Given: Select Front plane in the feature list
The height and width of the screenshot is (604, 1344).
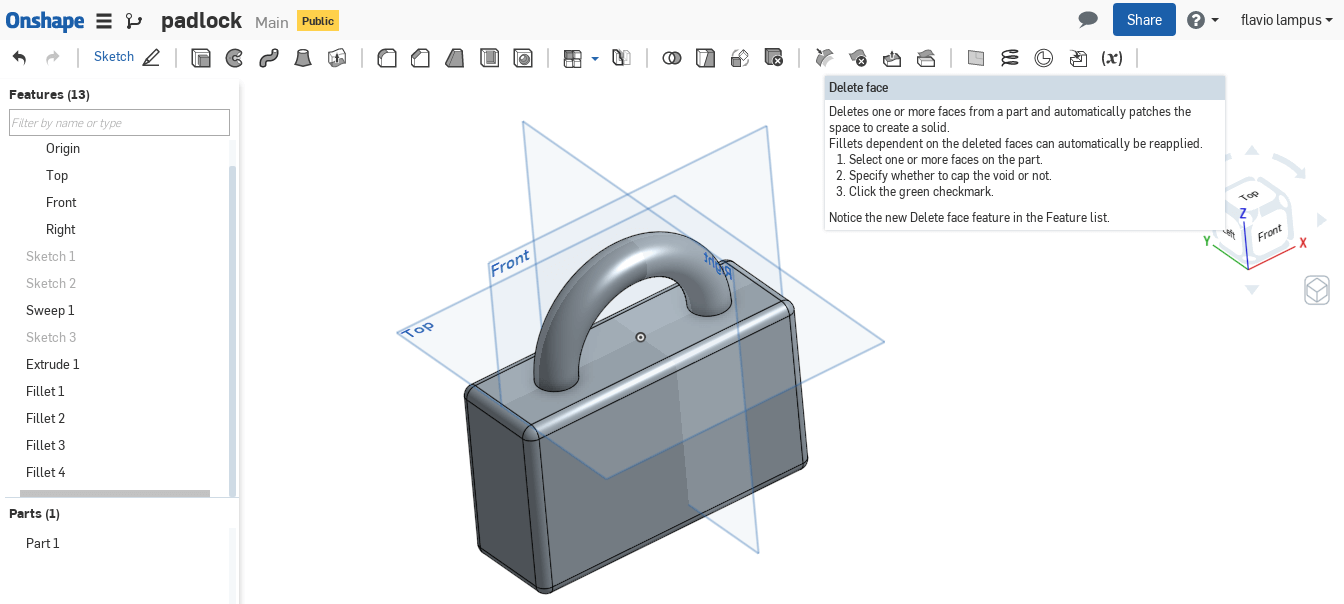Looking at the screenshot, I should tap(61, 202).
